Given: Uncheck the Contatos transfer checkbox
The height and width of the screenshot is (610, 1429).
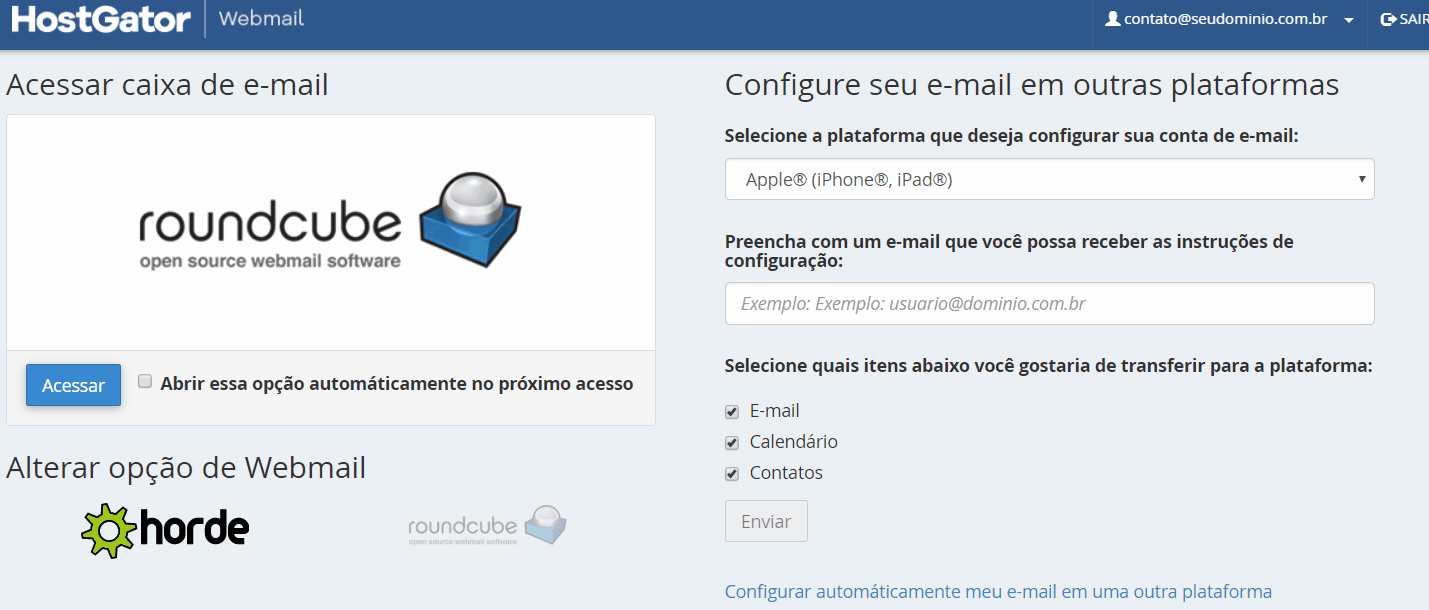Looking at the screenshot, I should coord(732,474).
